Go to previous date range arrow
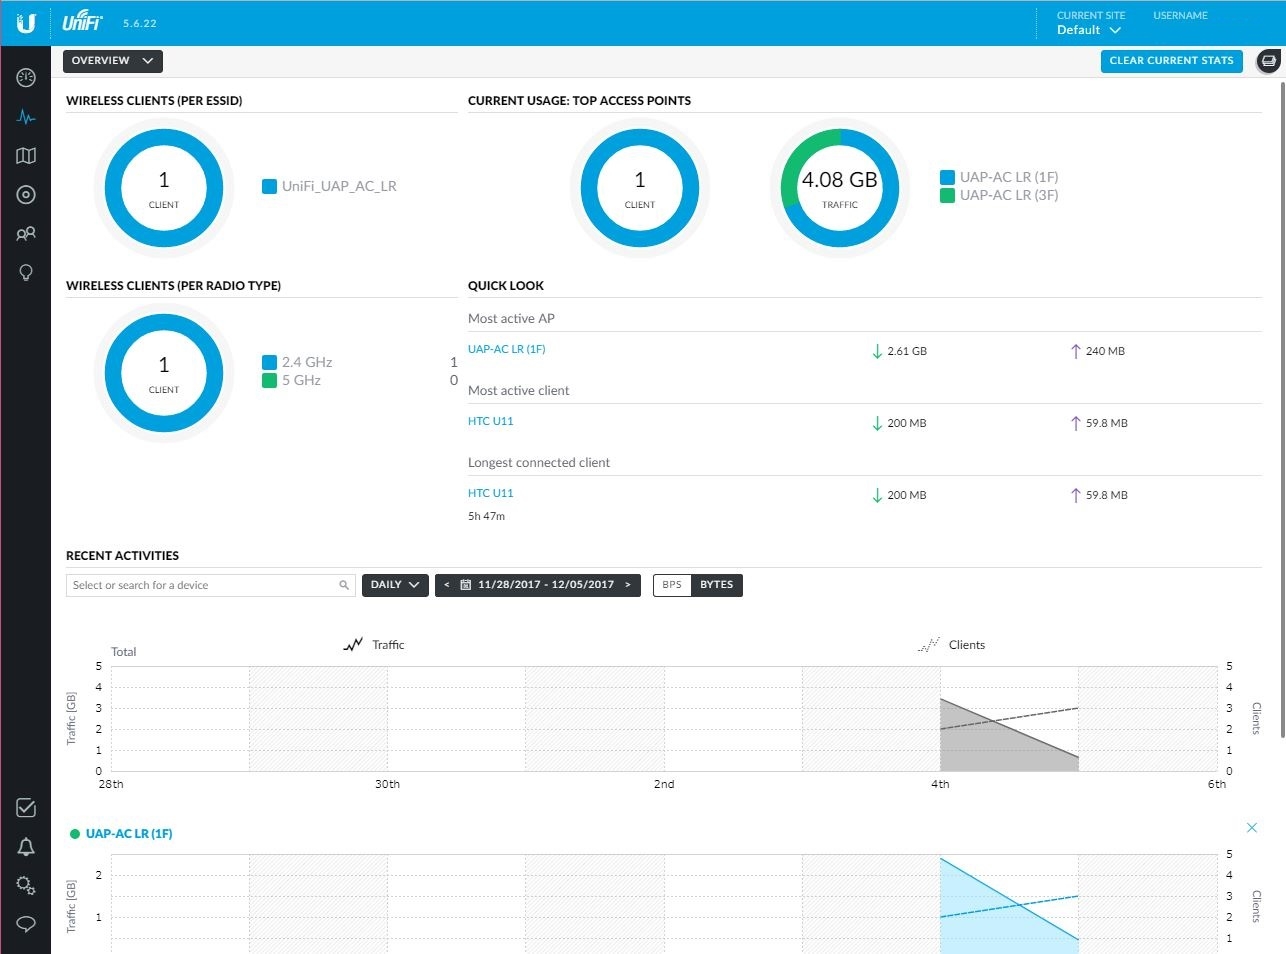 (446, 585)
